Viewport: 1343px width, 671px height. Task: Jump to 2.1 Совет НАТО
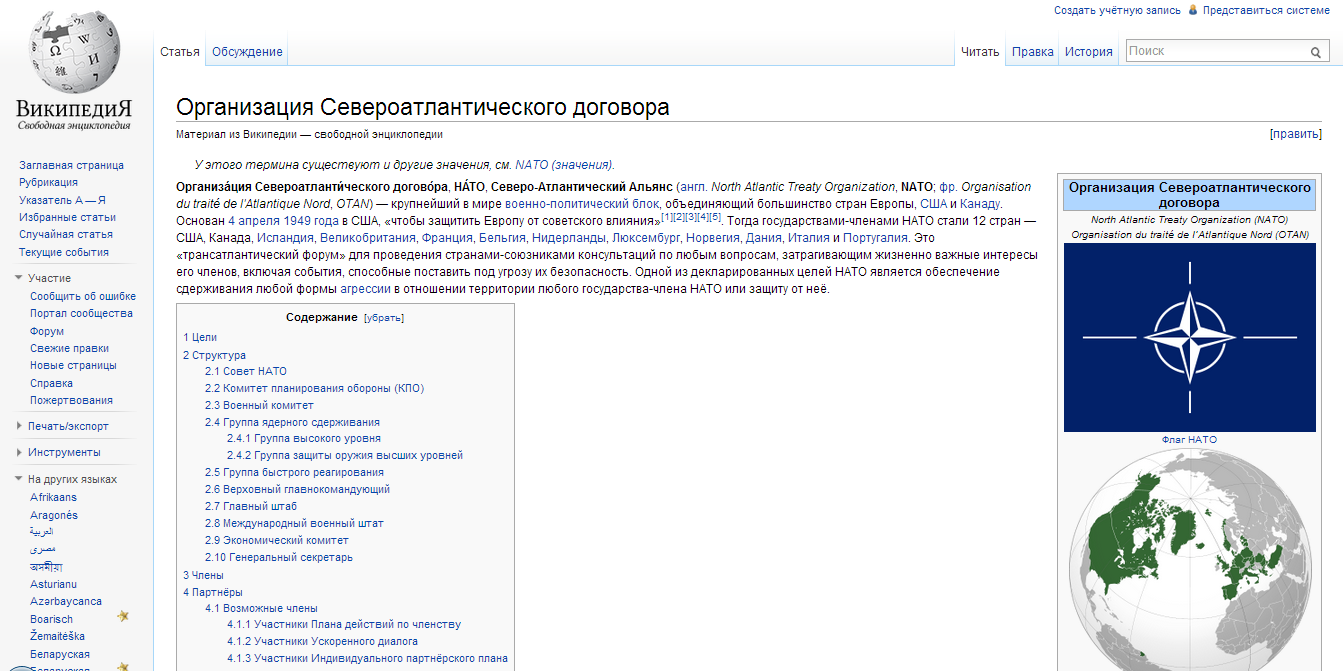coord(246,371)
